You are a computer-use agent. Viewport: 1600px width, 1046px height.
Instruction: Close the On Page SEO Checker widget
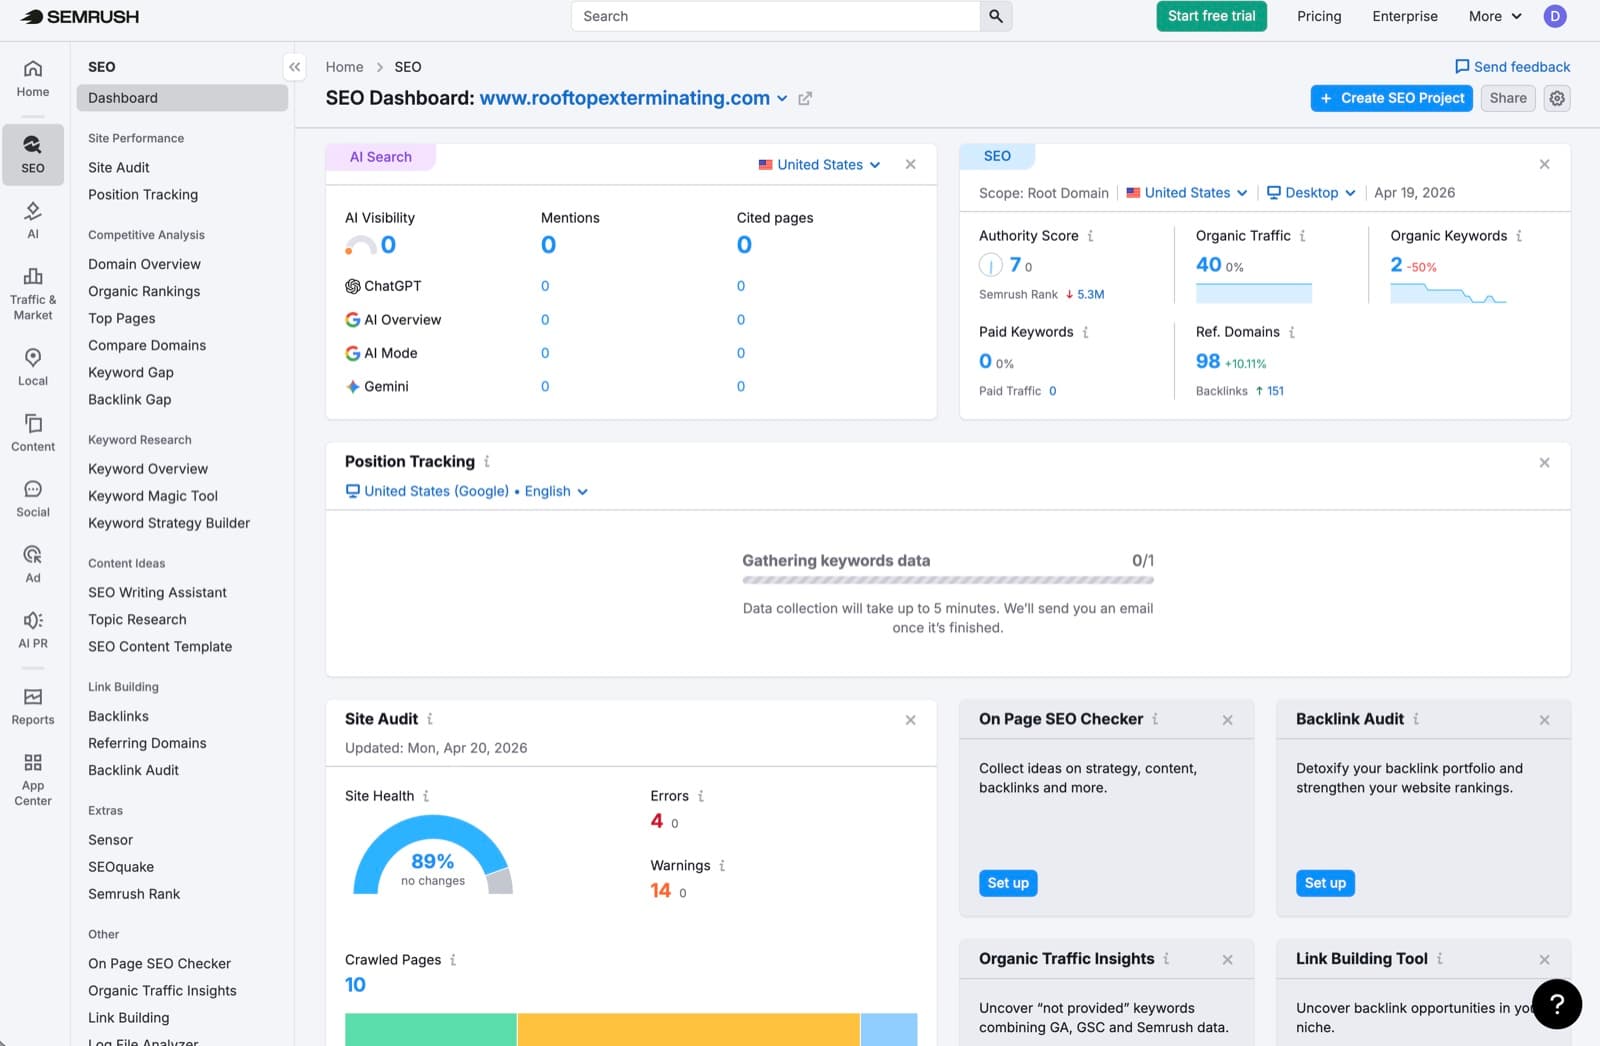(x=1227, y=720)
